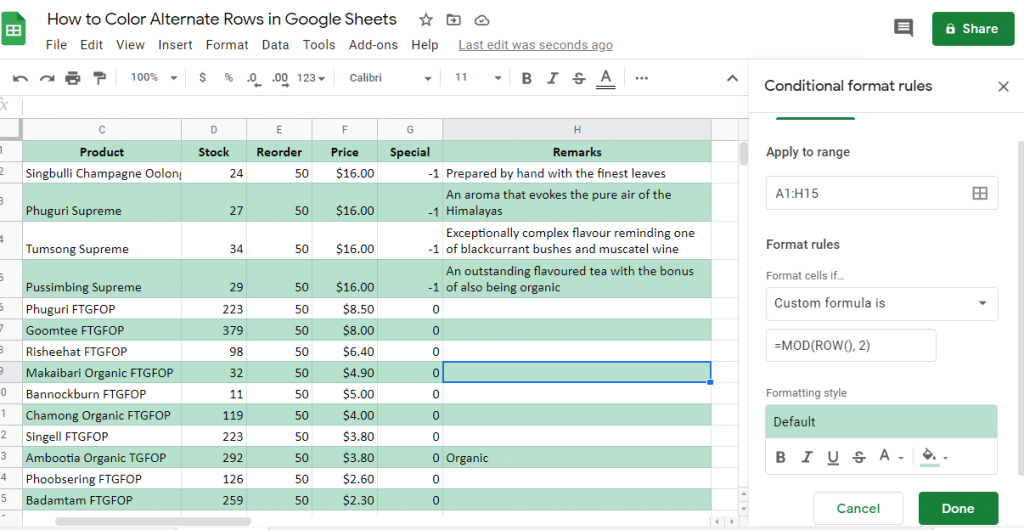Select the paint format tool
Screen dimensions: 1024x530
(99, 78)
